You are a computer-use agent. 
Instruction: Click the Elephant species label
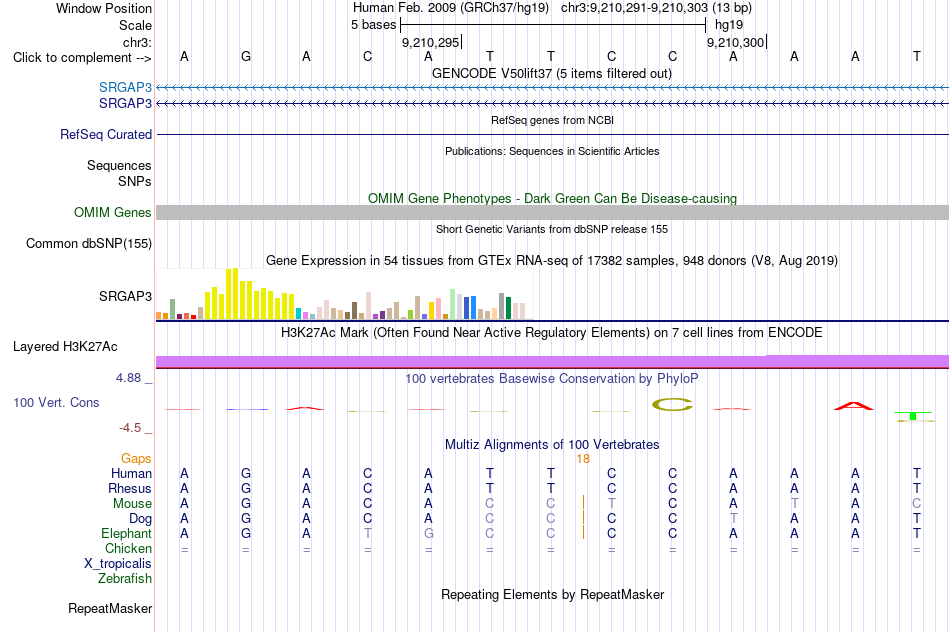point(126,534)
